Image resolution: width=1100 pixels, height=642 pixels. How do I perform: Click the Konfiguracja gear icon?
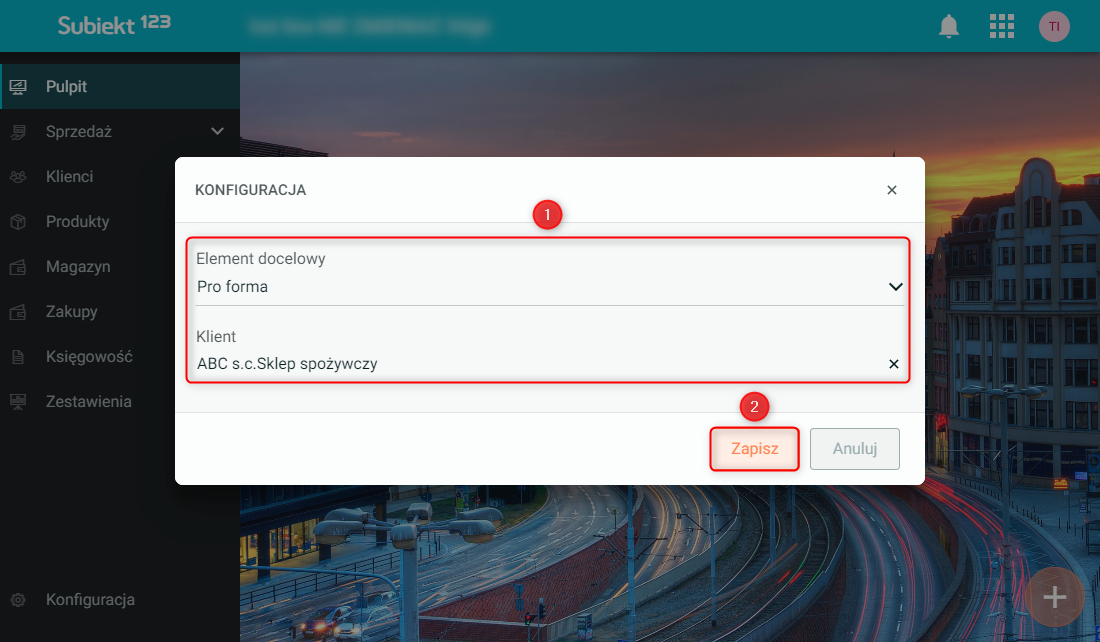[18, 600]
